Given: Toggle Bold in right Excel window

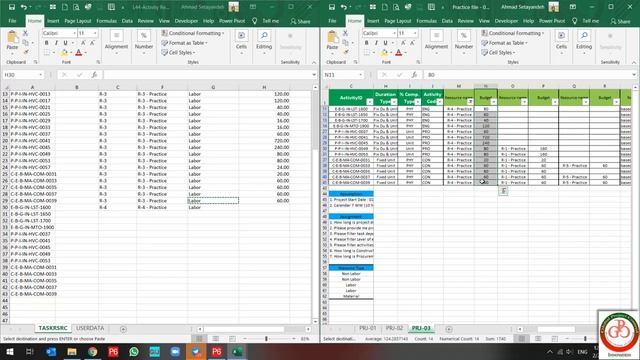Looking at the screenshot, I should coord(367,43).
